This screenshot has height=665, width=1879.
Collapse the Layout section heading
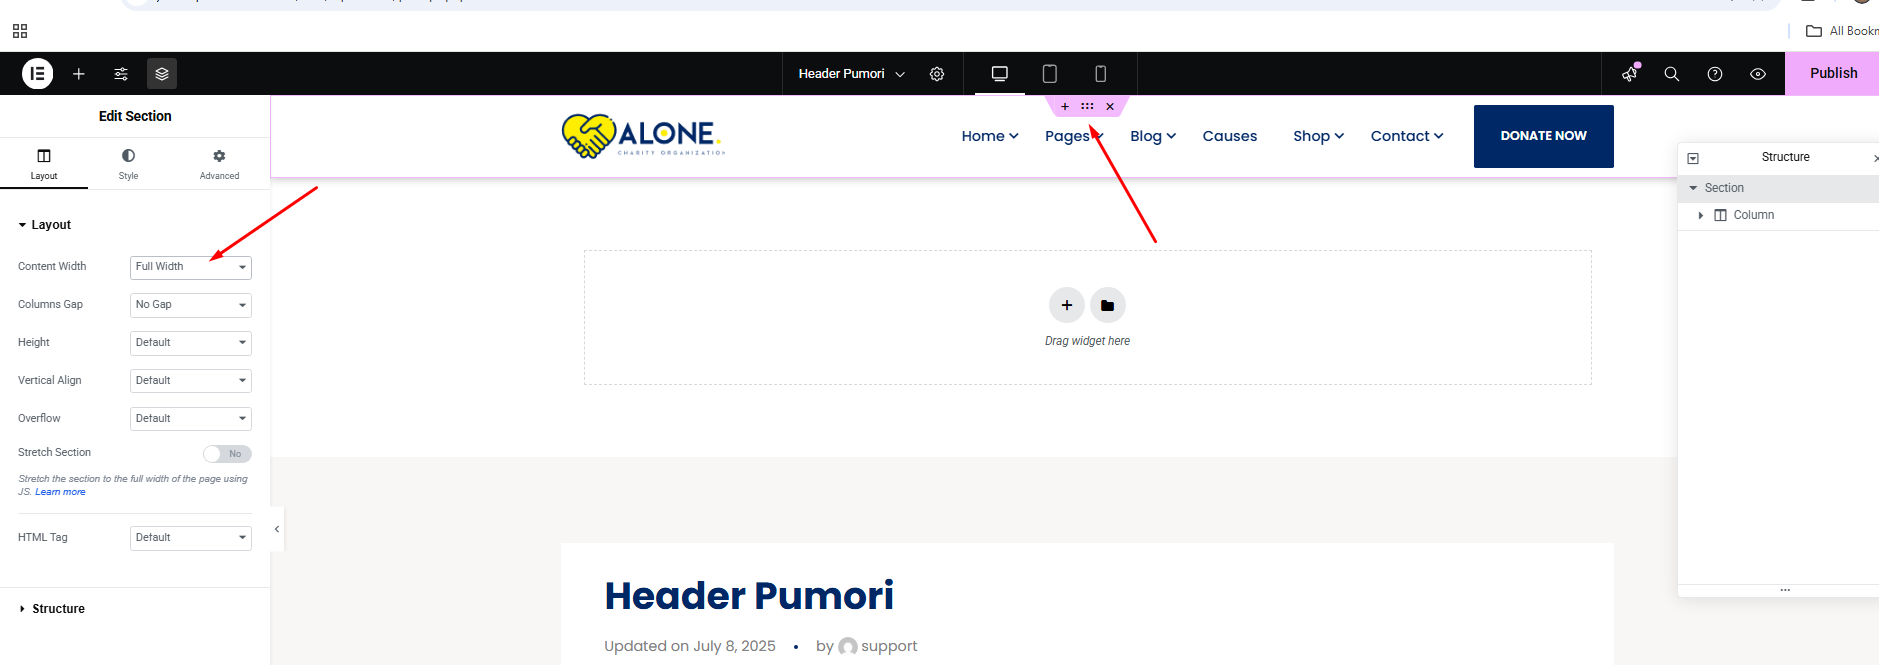pyautogui.click(x=45, y=225)
